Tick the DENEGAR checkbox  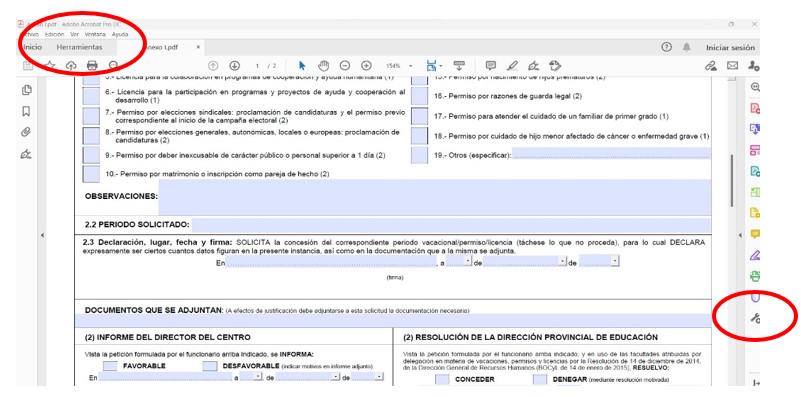click(x=540, y=380)
